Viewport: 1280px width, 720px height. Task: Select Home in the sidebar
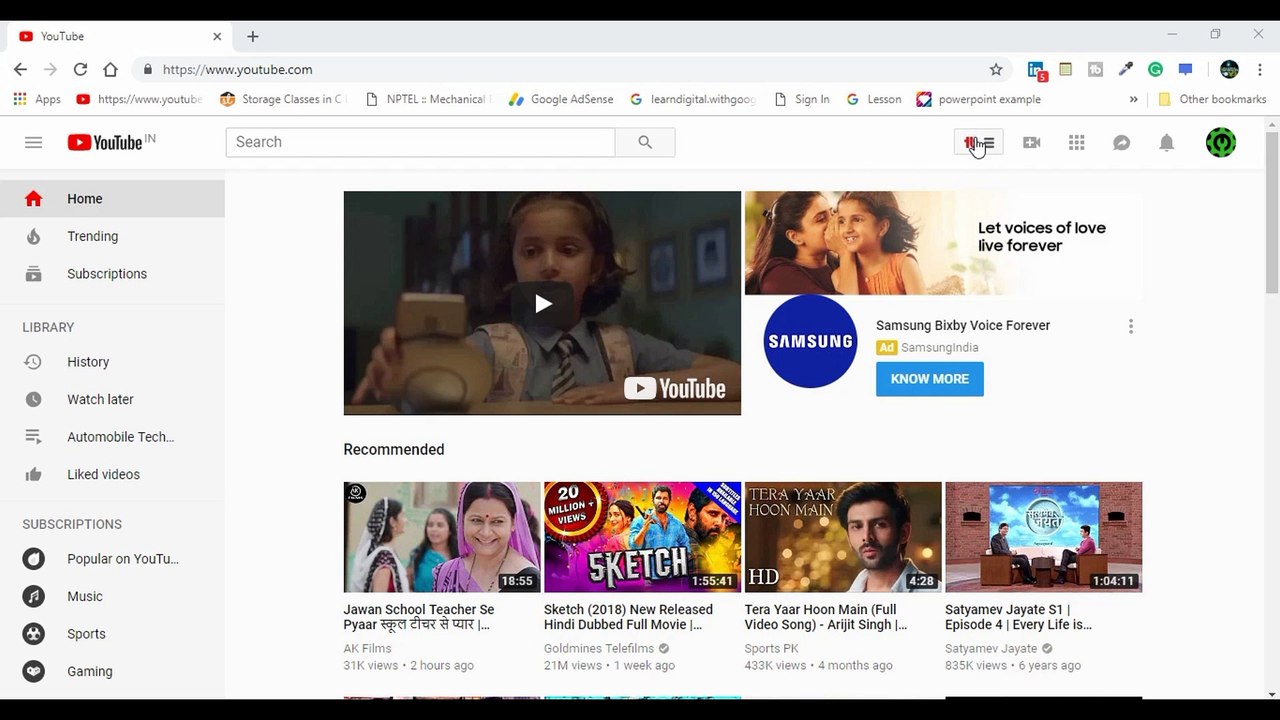112,199
